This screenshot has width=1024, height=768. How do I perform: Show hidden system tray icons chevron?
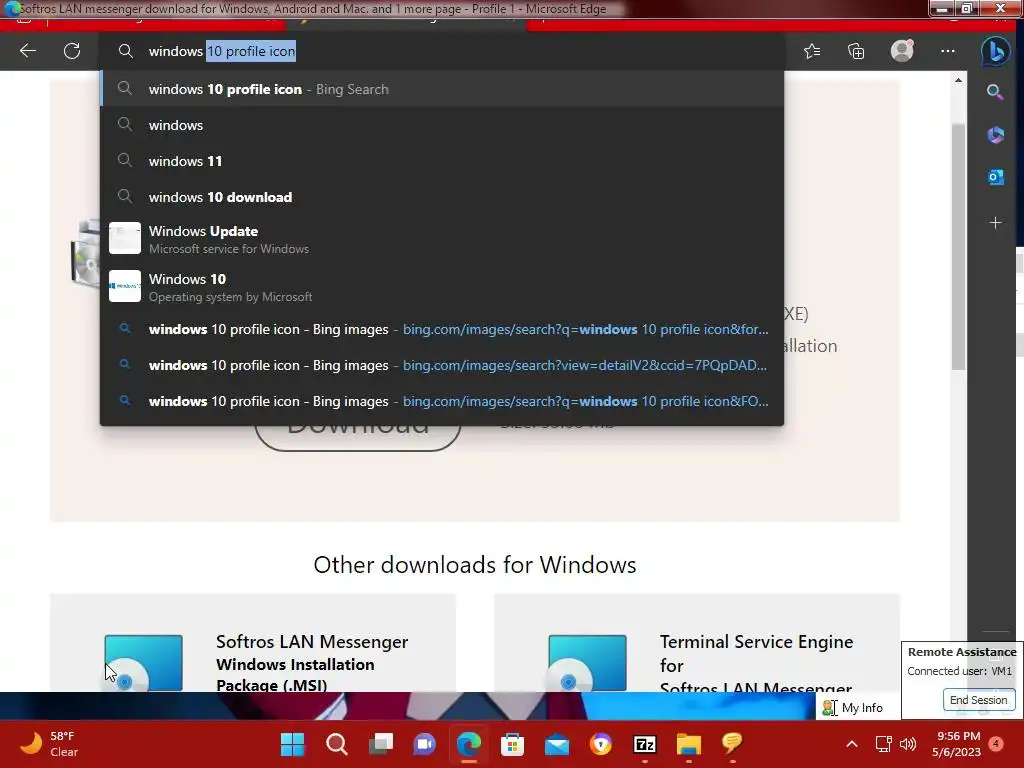tap(852, 744)
